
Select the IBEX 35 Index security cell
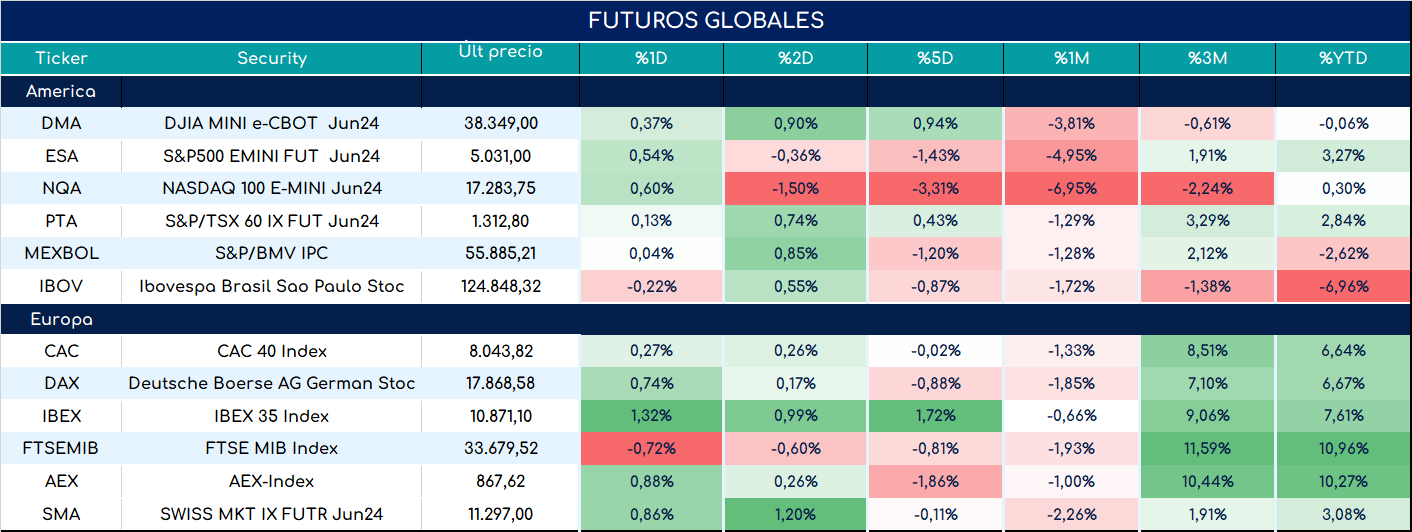pyautogui.click(x=272, y=416)
